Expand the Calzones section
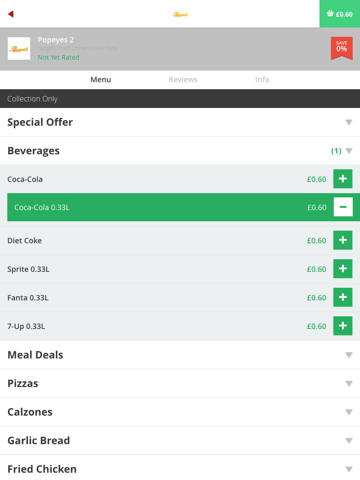The image size is (360, 480). click(x=180, y=412)
